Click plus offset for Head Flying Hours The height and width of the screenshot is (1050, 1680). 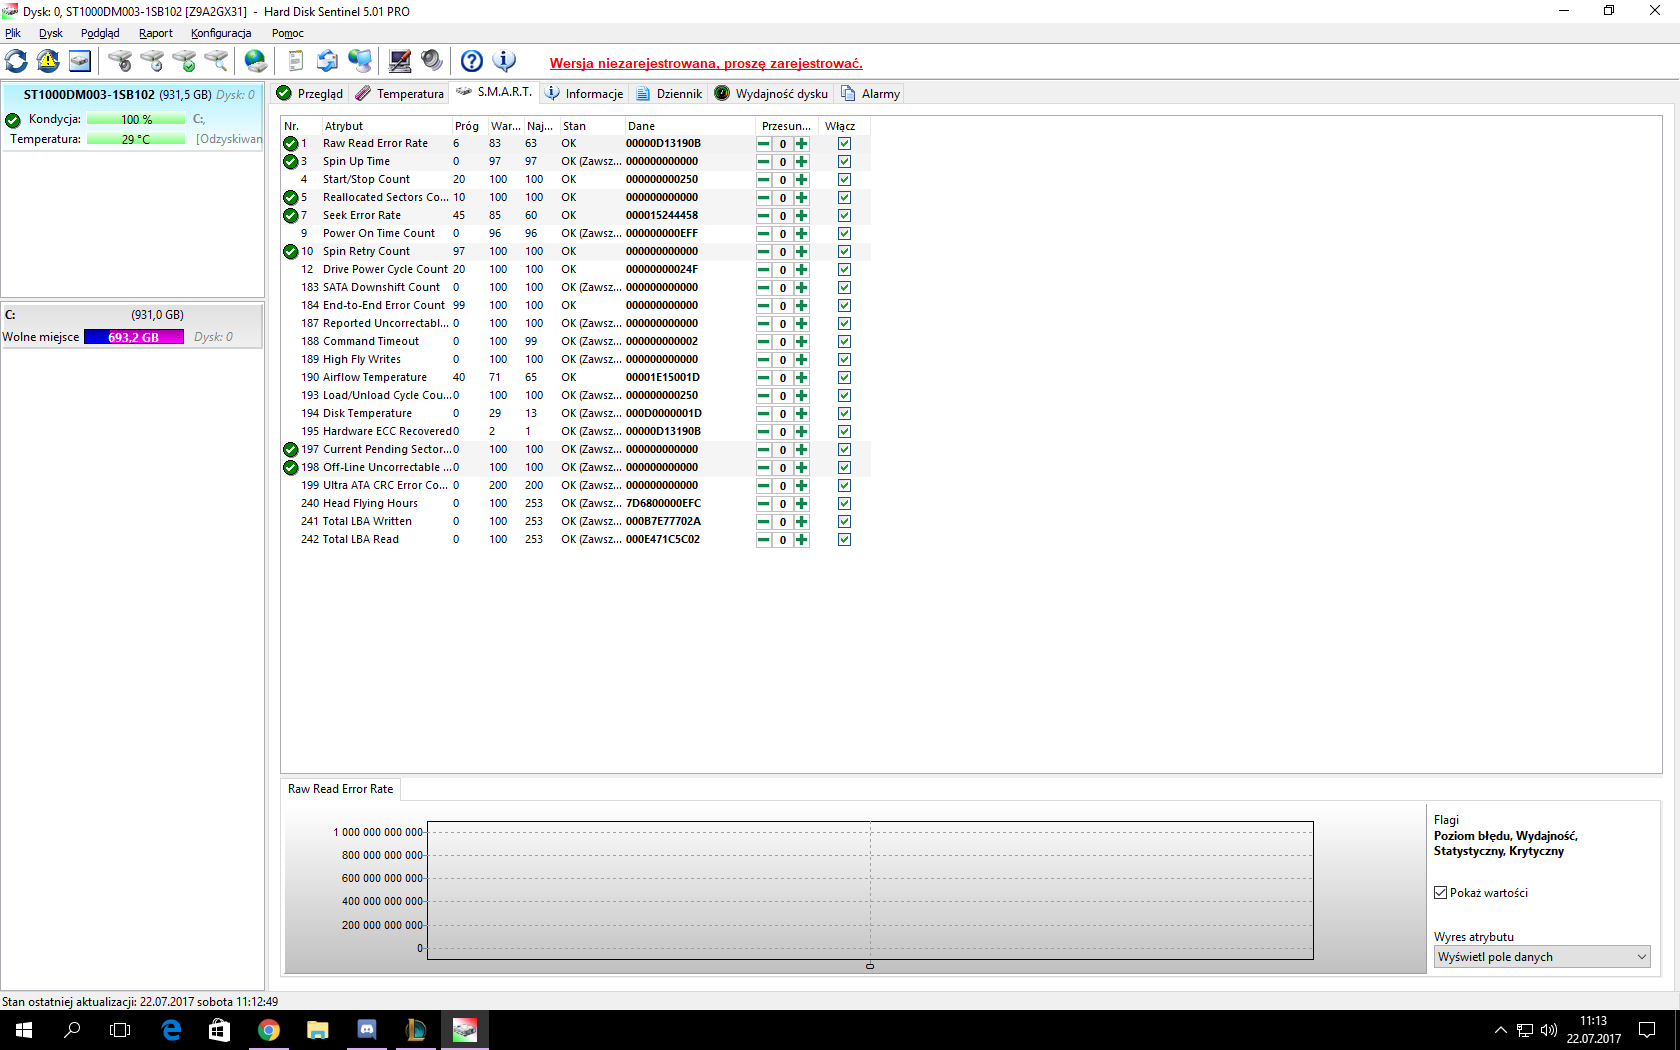point(801,504)
